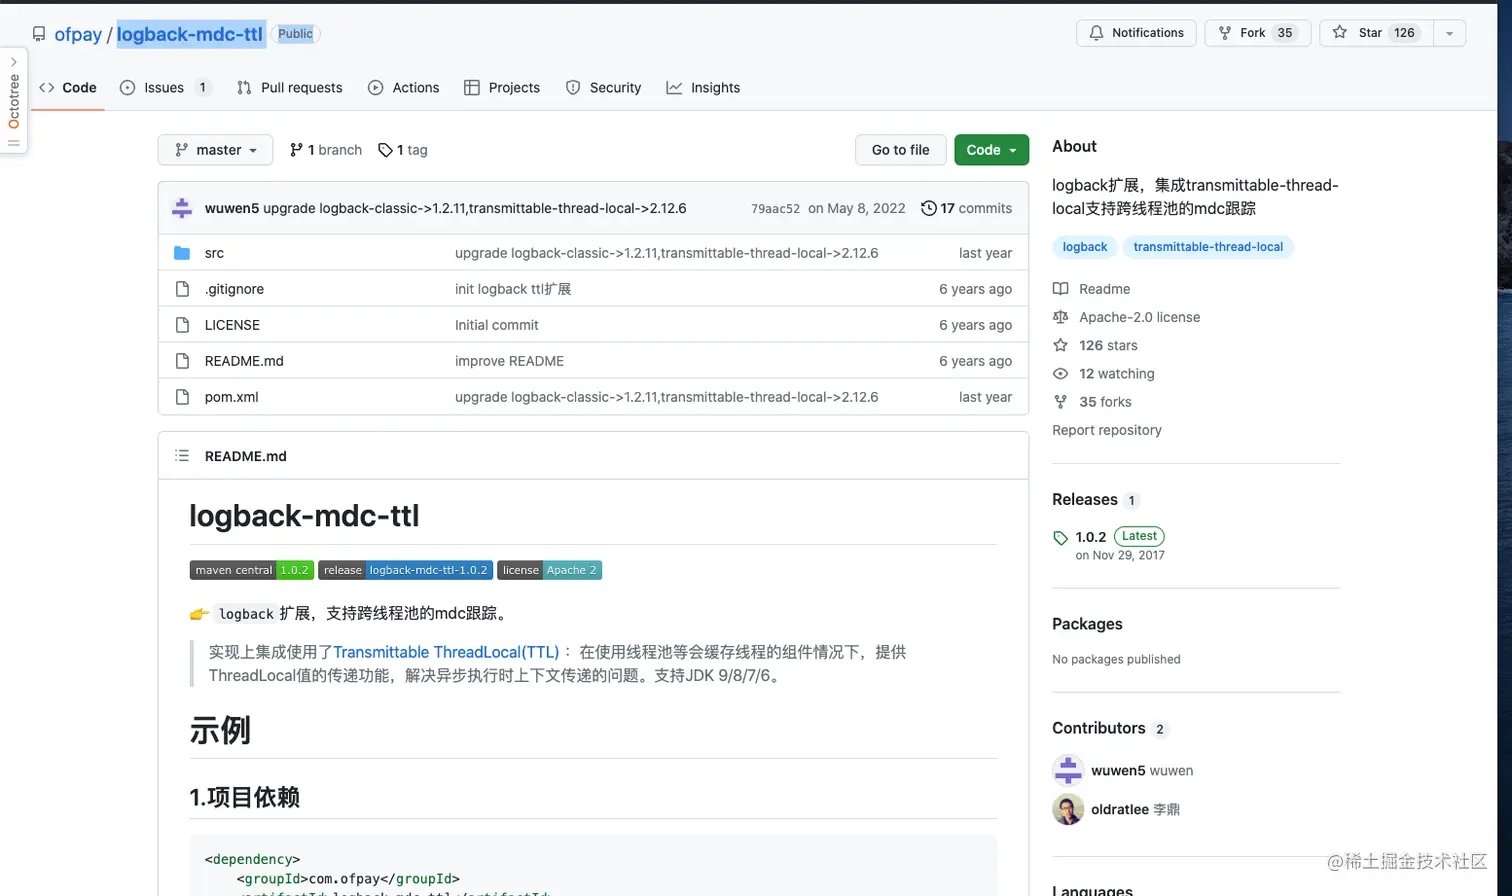Open README table of contents list icon
1512x896 pixels.
click(x=182, y=456)
